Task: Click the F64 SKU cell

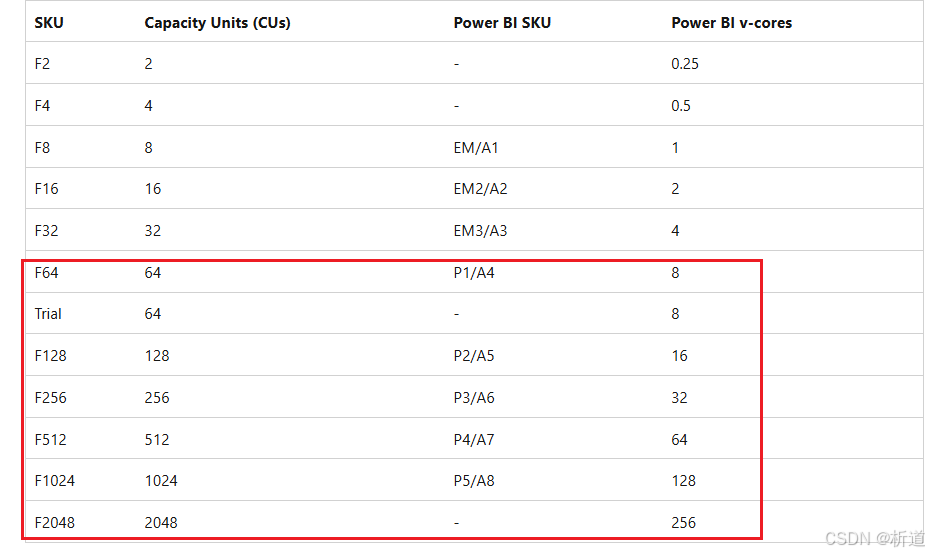Action: tap(47, 272)
